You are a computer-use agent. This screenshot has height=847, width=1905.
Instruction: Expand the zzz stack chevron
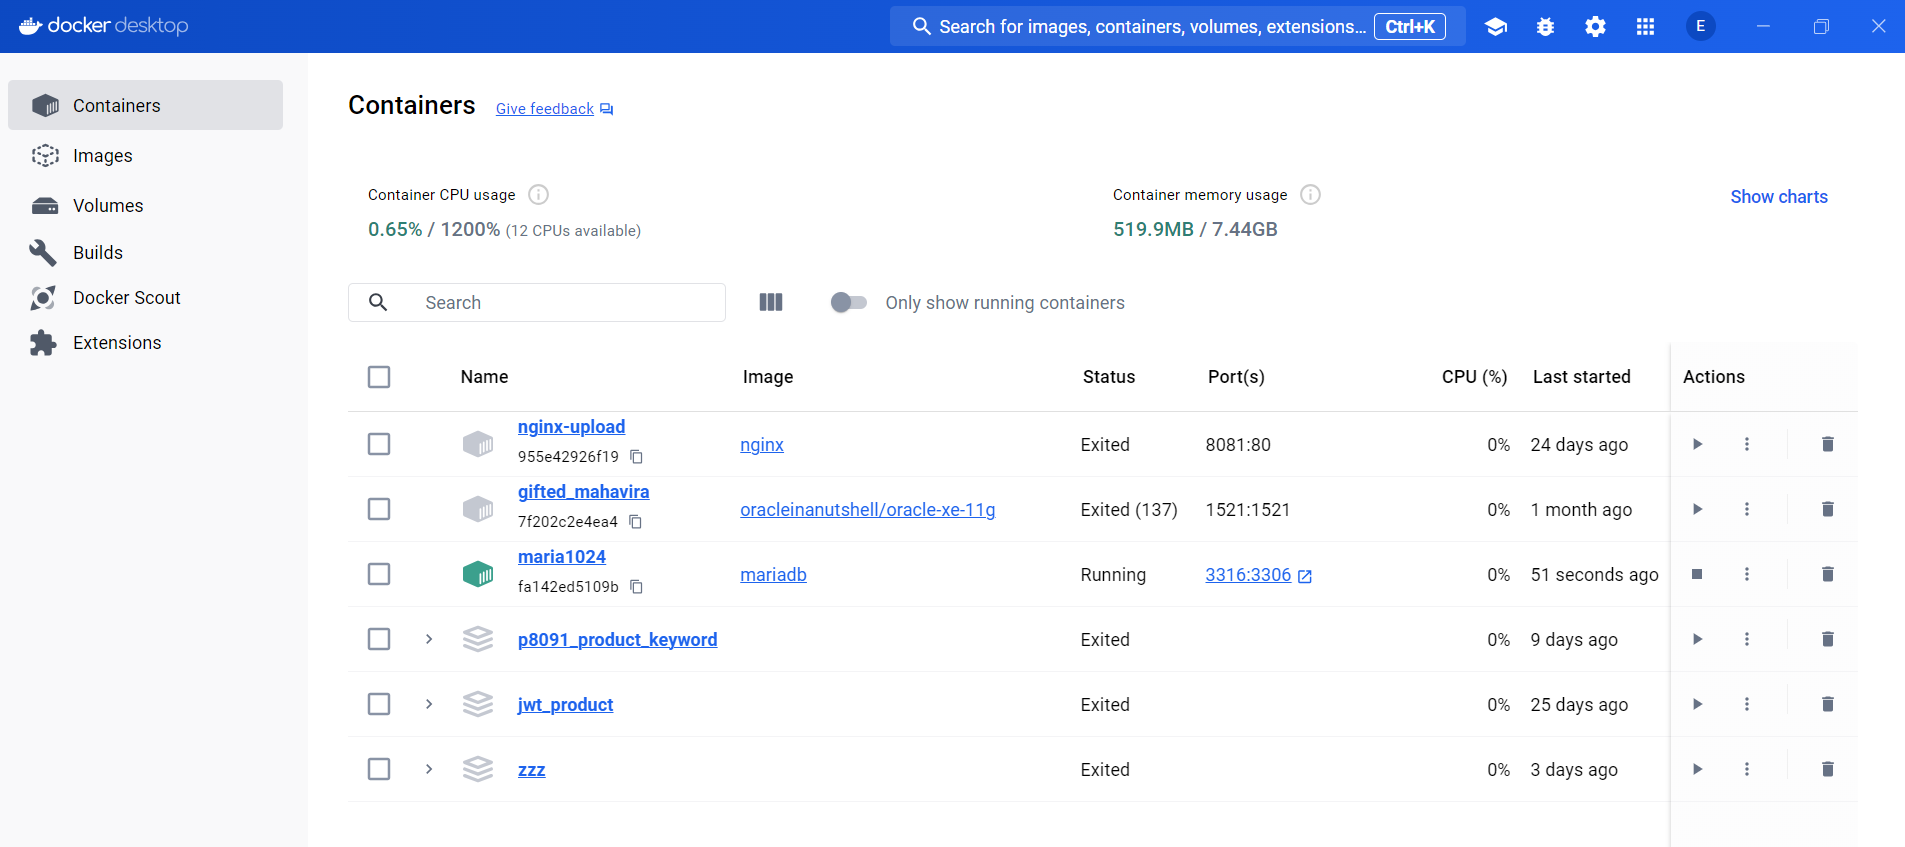click(x=429, y=769)
